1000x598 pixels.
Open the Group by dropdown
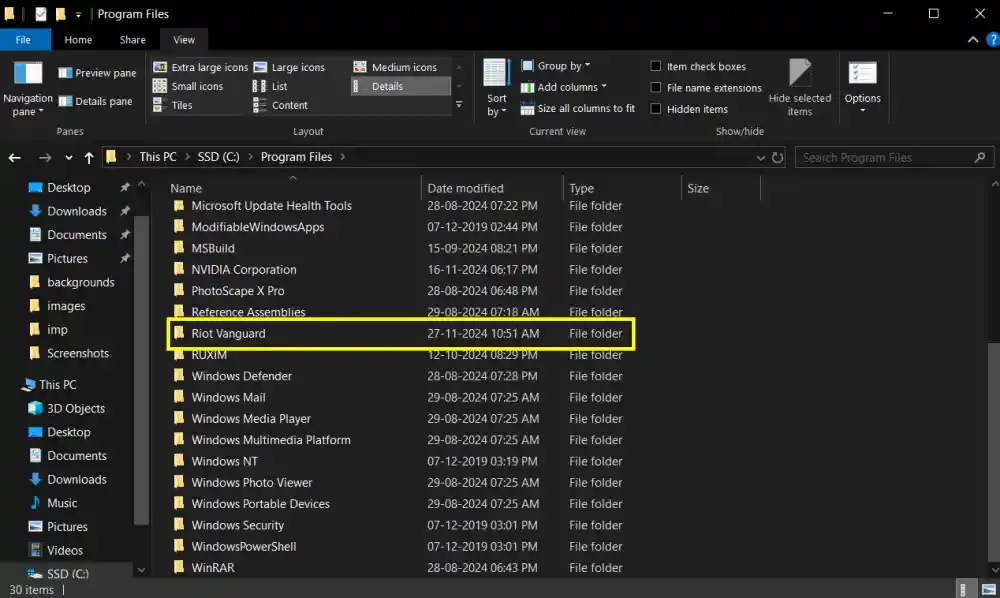(x=557, y=66)
